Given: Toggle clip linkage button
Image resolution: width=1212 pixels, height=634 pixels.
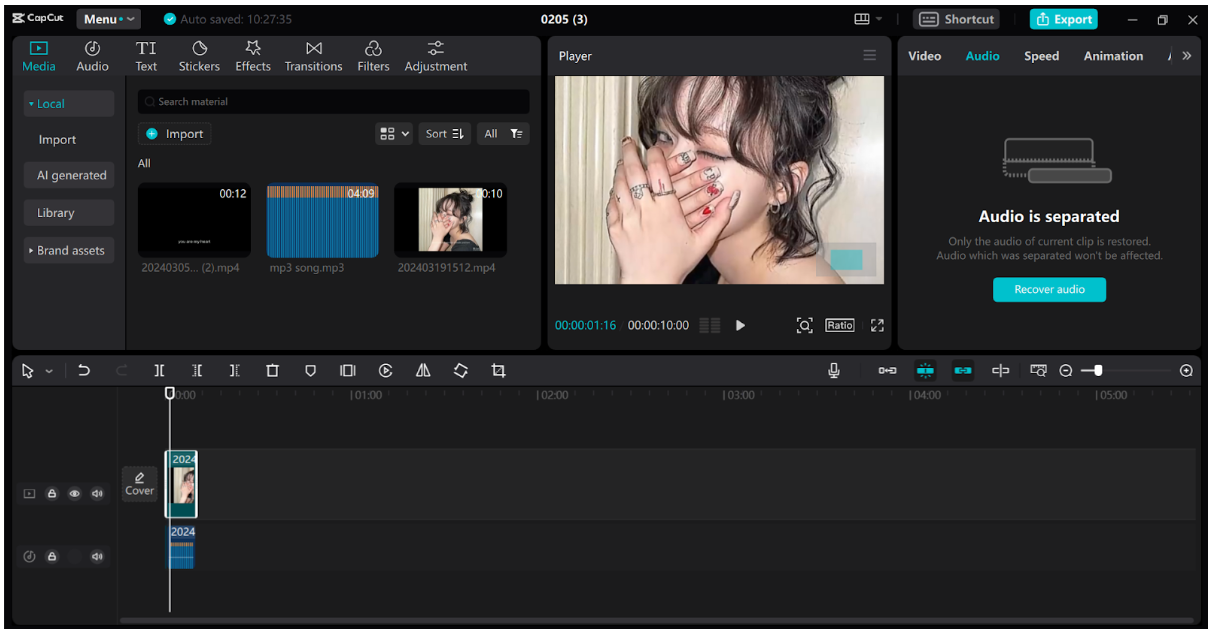Looking at the screenshot, I should [x=963, y=371].
